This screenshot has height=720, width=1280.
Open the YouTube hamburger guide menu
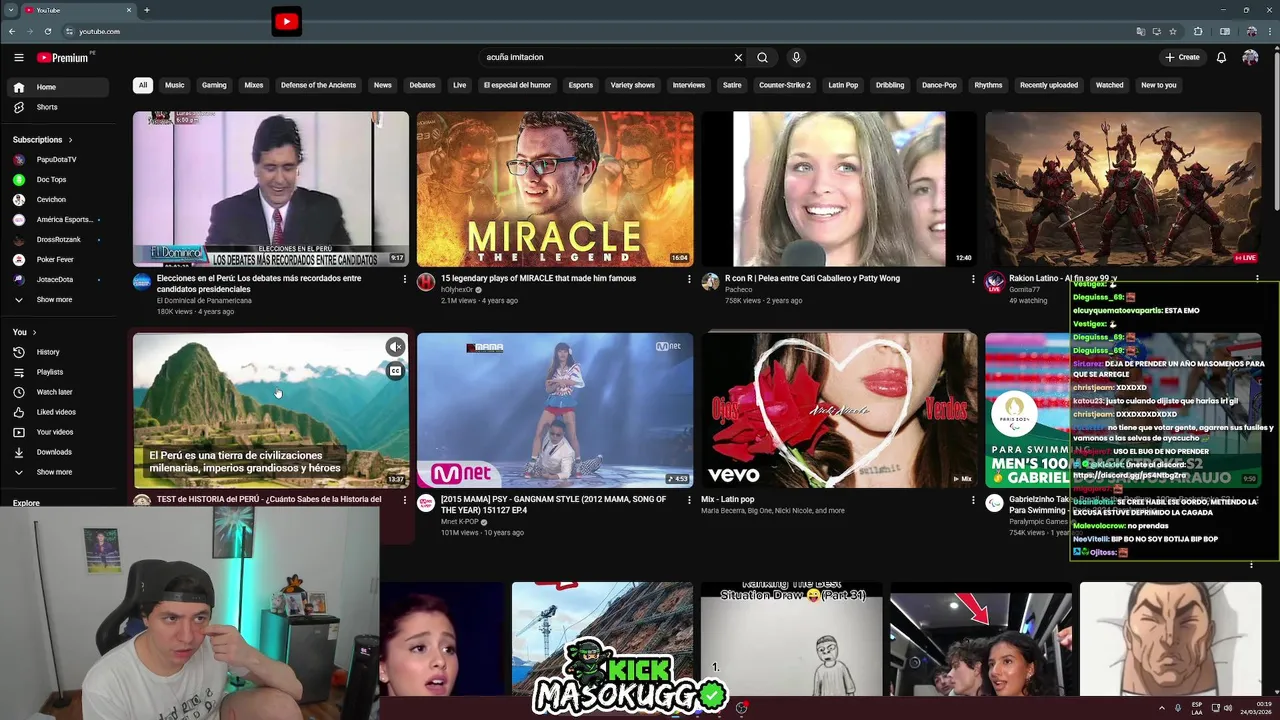[19, 58]
